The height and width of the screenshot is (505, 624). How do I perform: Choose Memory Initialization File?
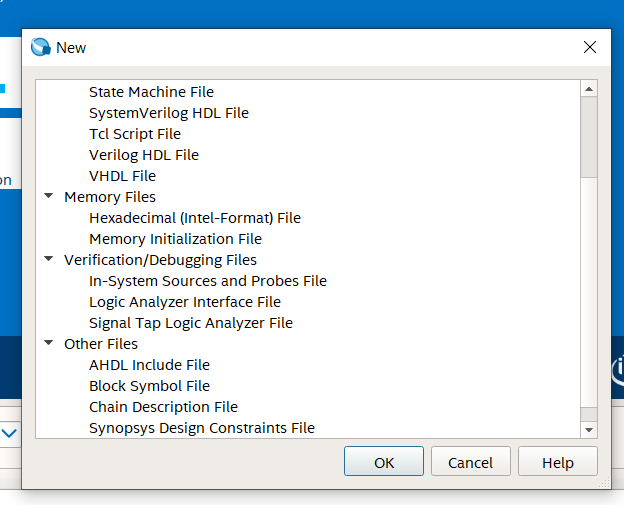click(x=175, y=239)
